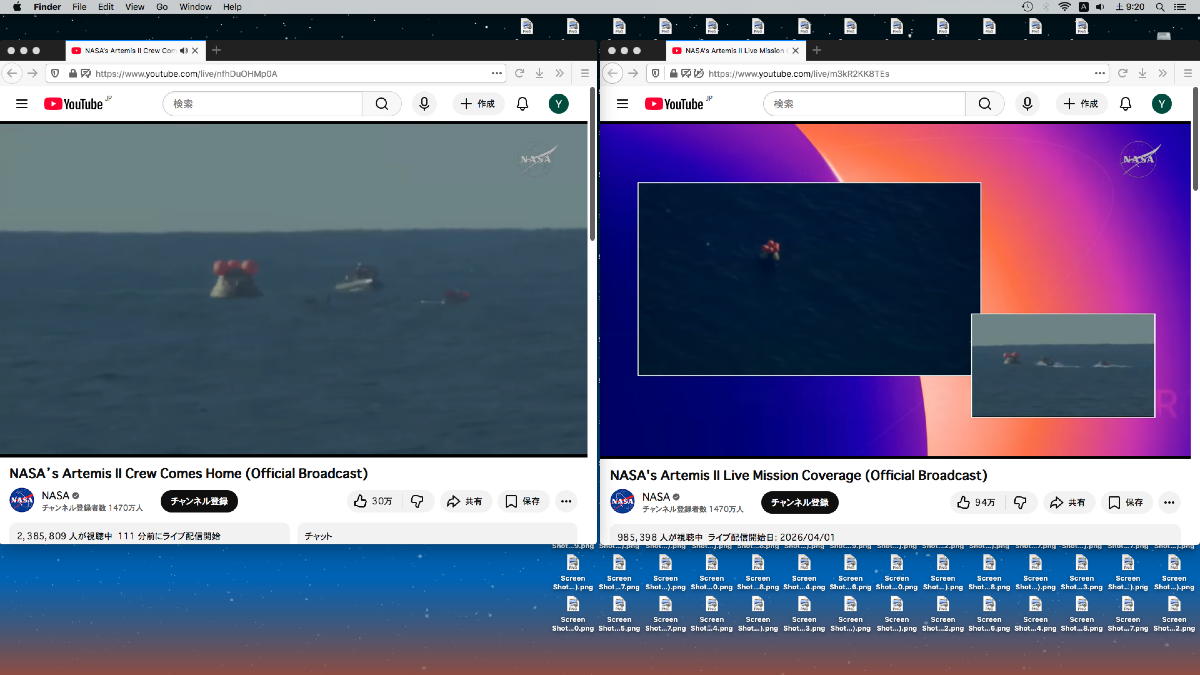
Task: Open downloads panel in right browser
Action: click(1142, 73)
